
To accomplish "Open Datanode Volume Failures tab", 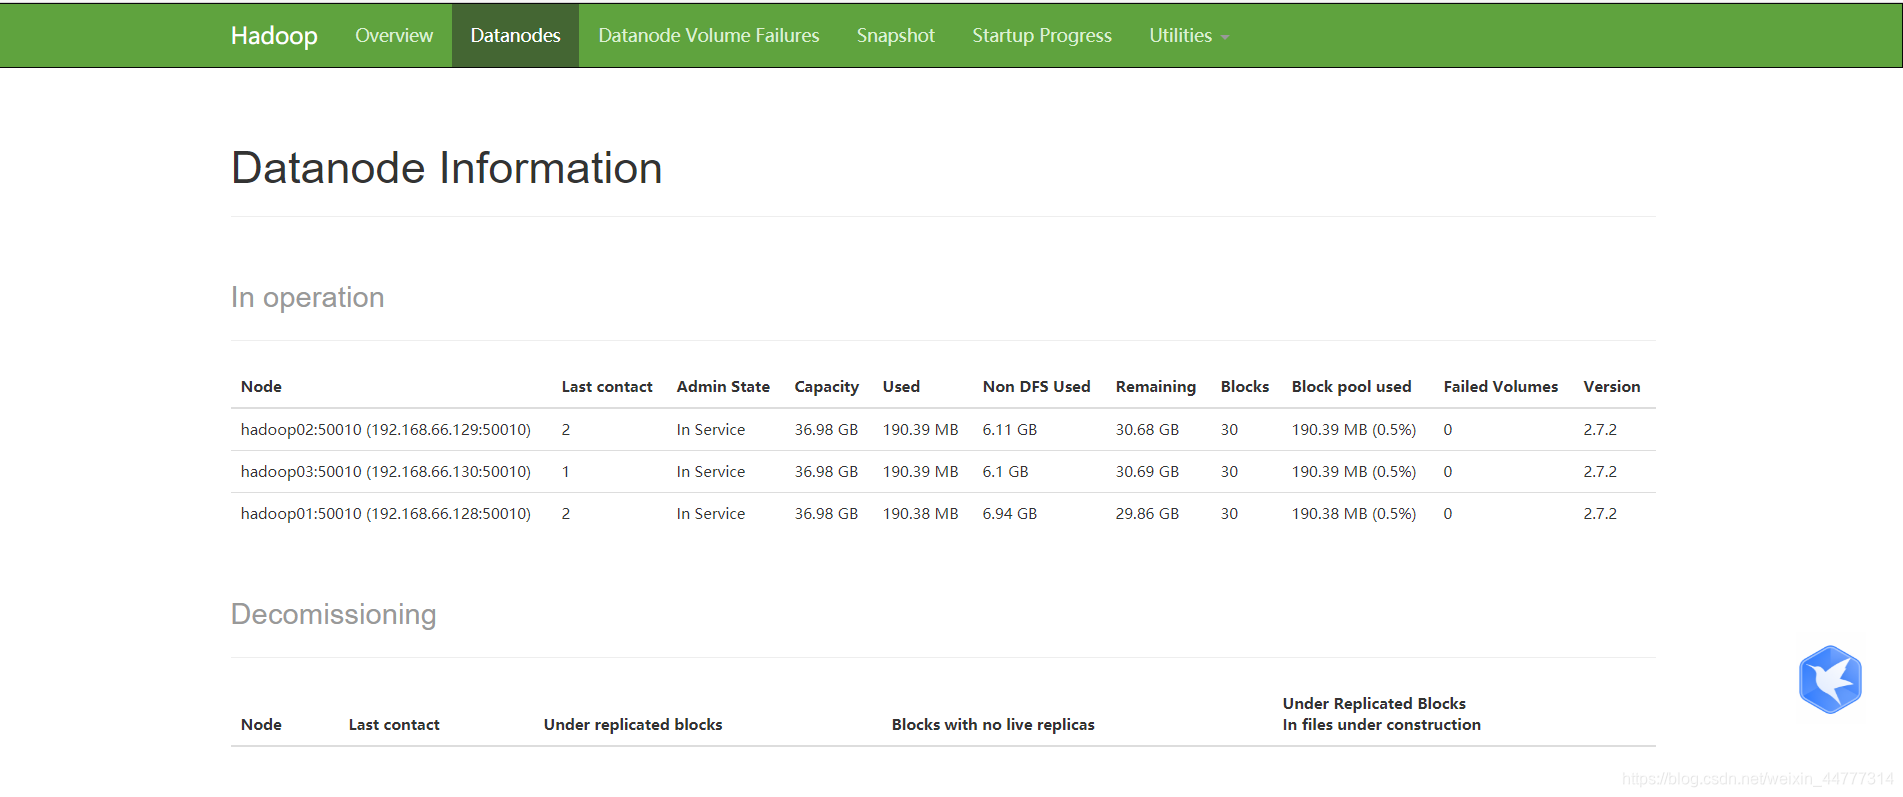I will coord(709,35).
